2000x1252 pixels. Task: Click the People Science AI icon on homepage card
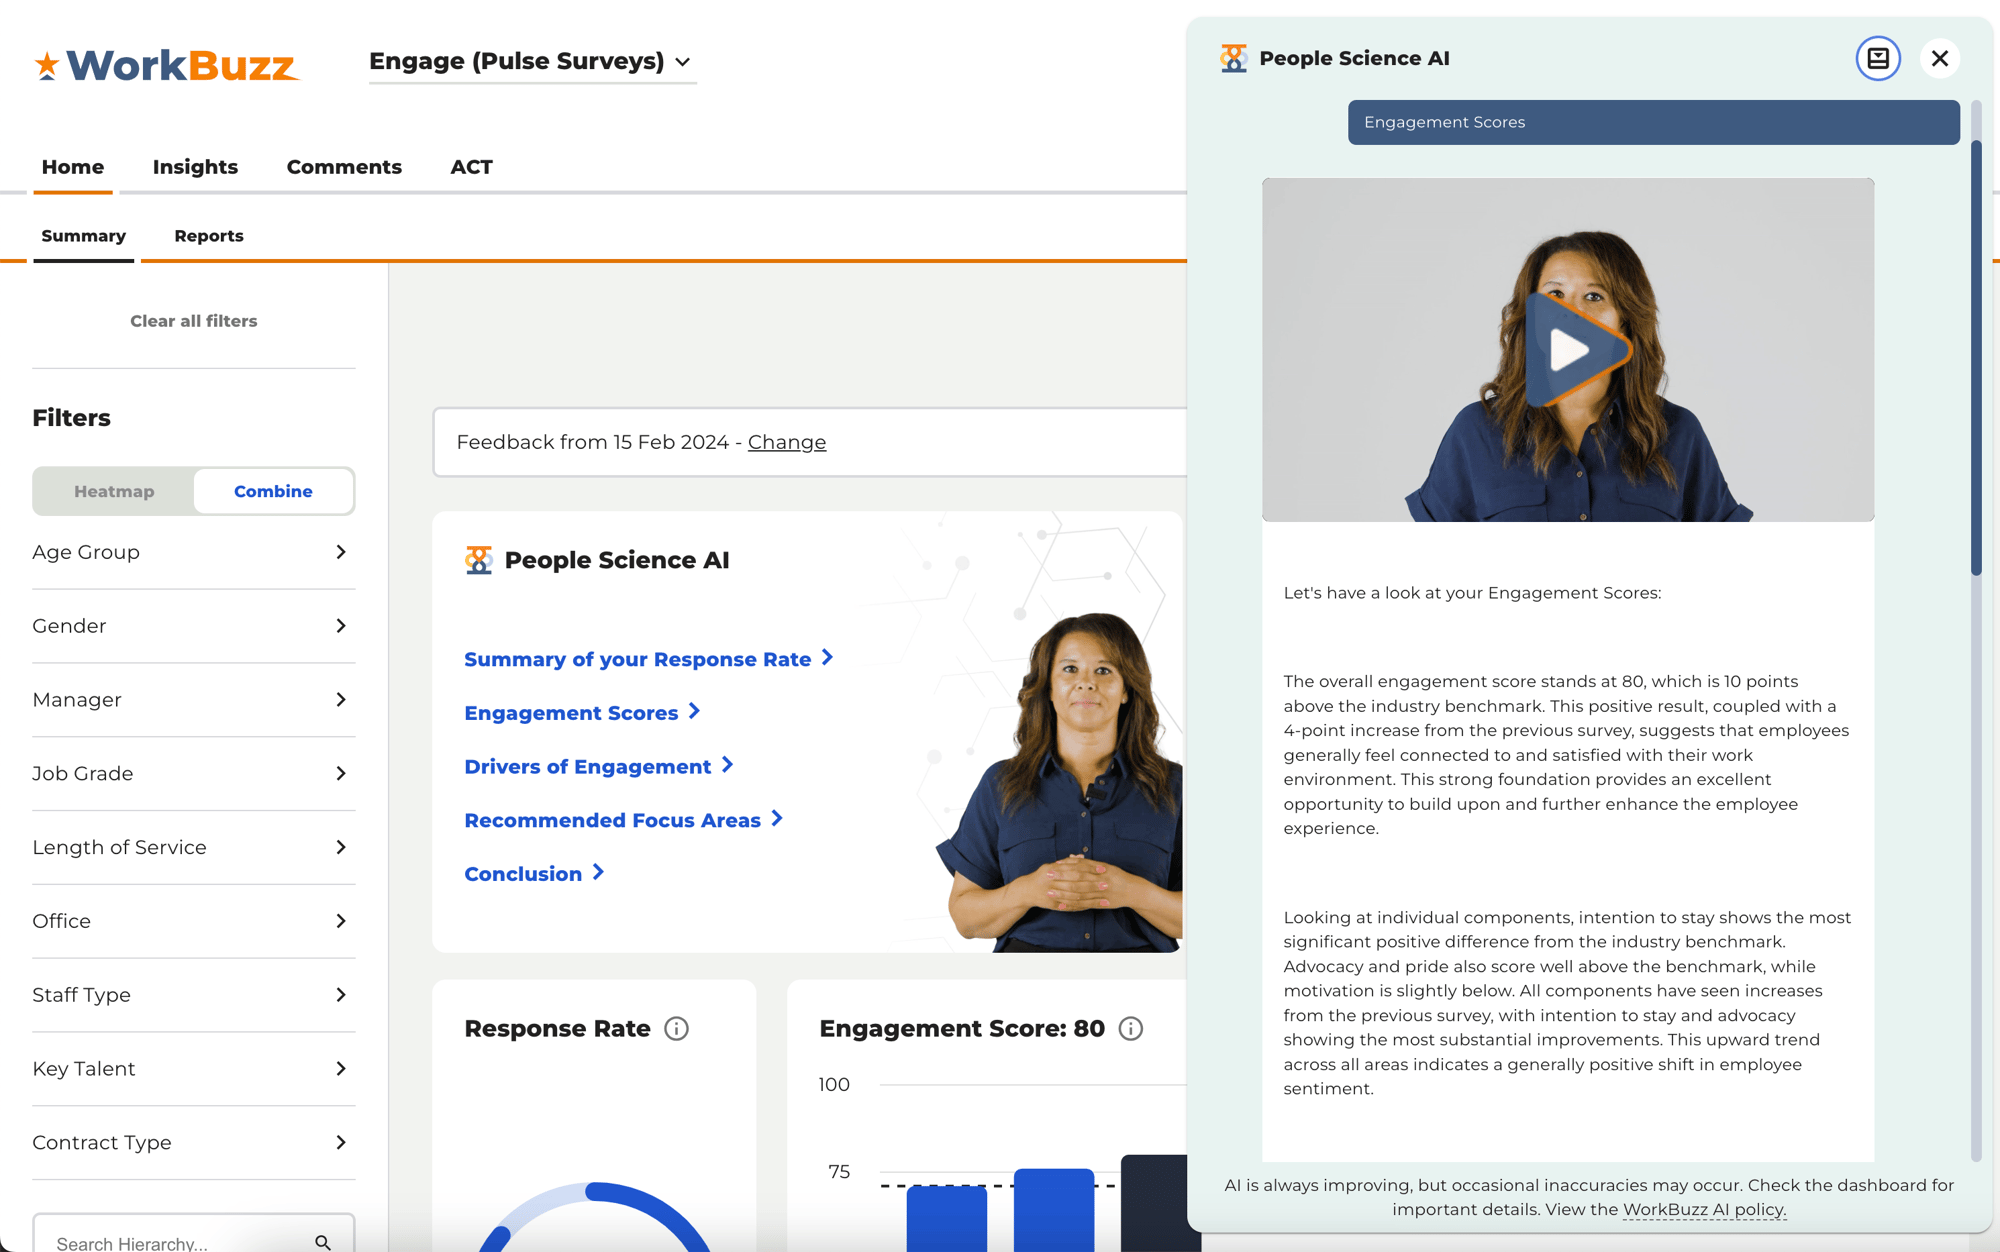479,560
